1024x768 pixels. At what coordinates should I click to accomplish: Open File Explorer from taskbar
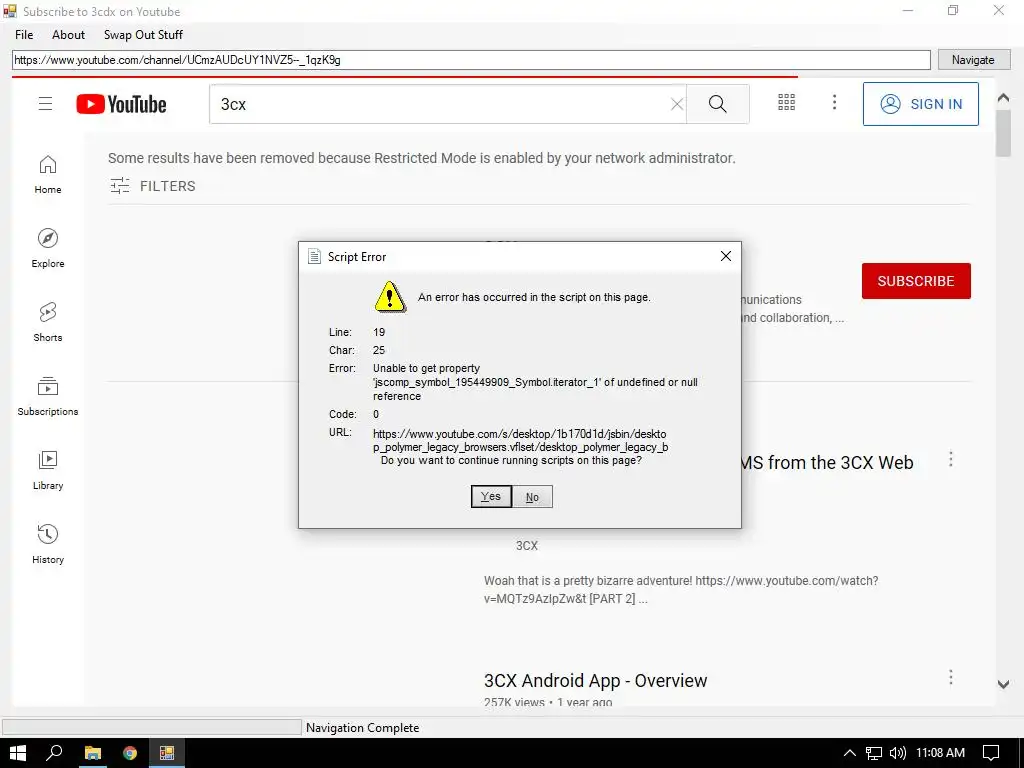(x=93, y=753)
